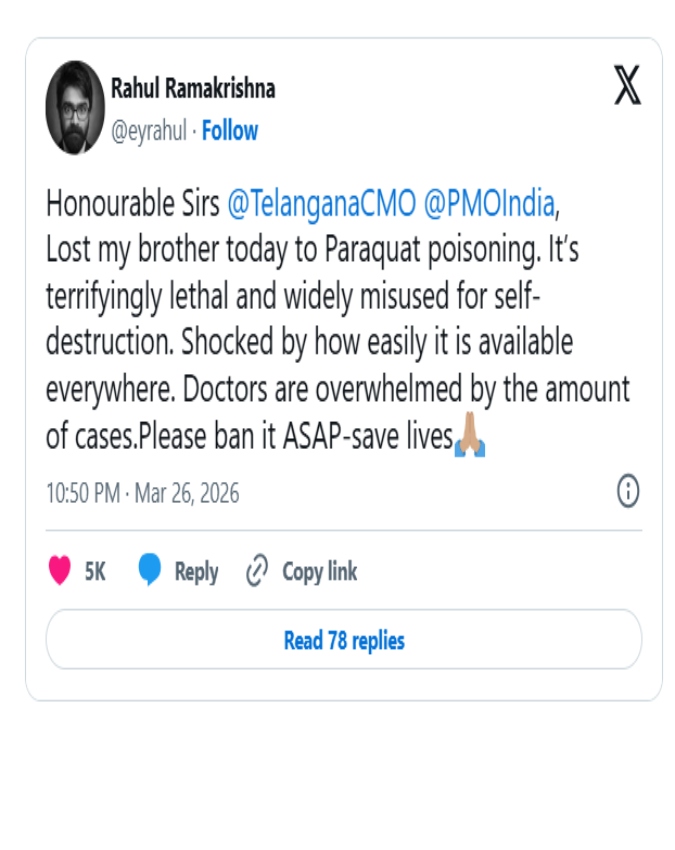Viewport: 675px width, 850px height.
Task: Open Rahul Ramakrishna's profile picture
Action: point(75,107)
